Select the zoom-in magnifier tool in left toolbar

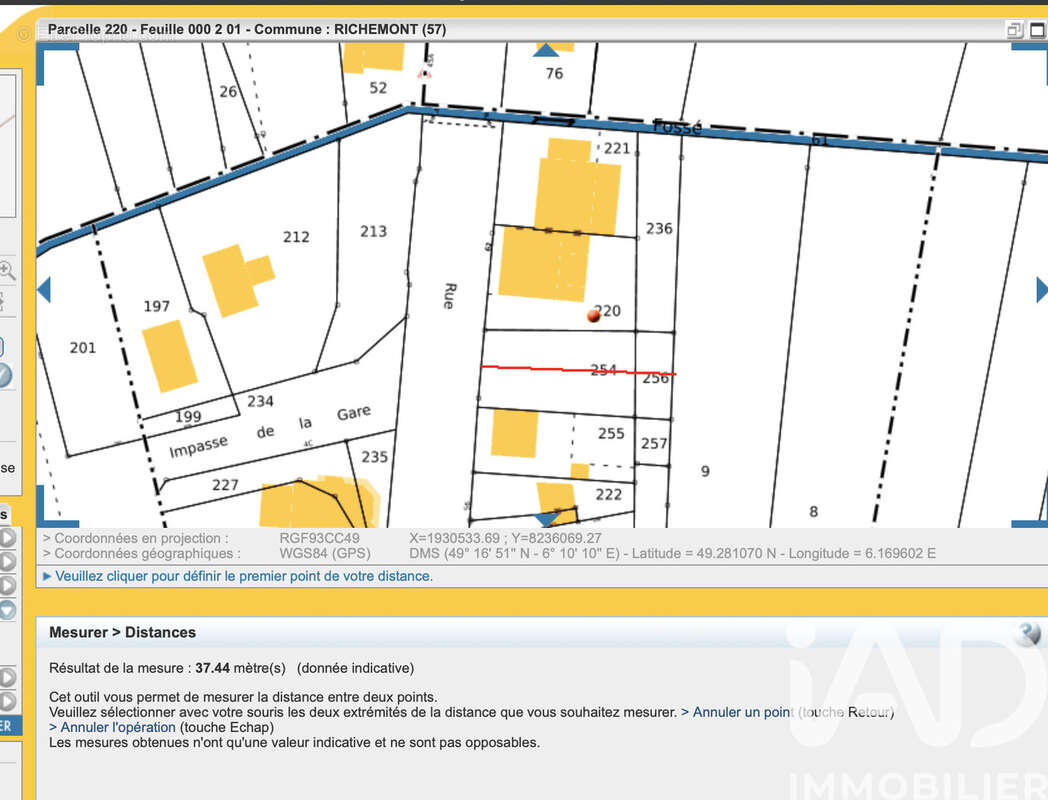pyautogui.click(x=7, y=271)
